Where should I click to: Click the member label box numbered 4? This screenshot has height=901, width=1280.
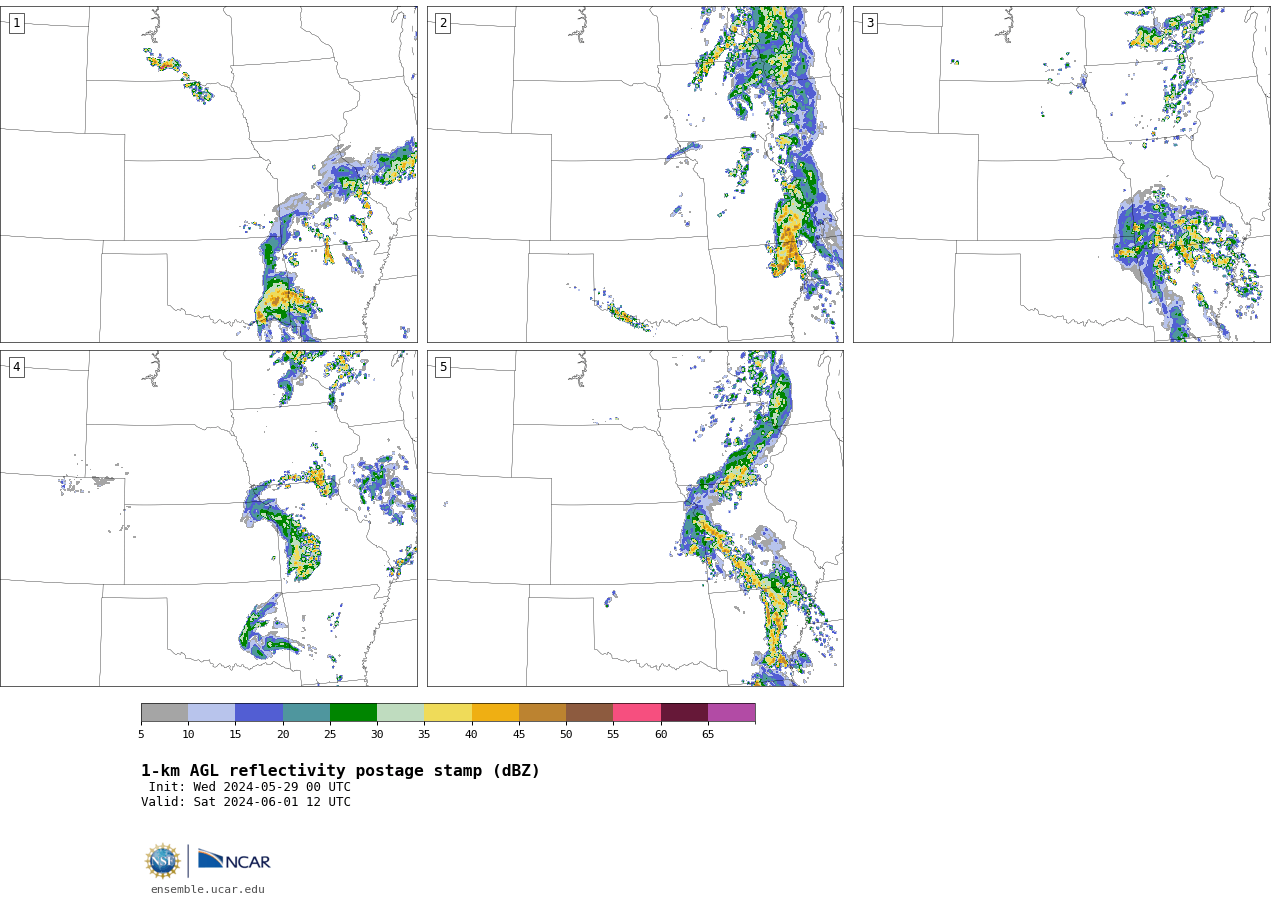16,367
